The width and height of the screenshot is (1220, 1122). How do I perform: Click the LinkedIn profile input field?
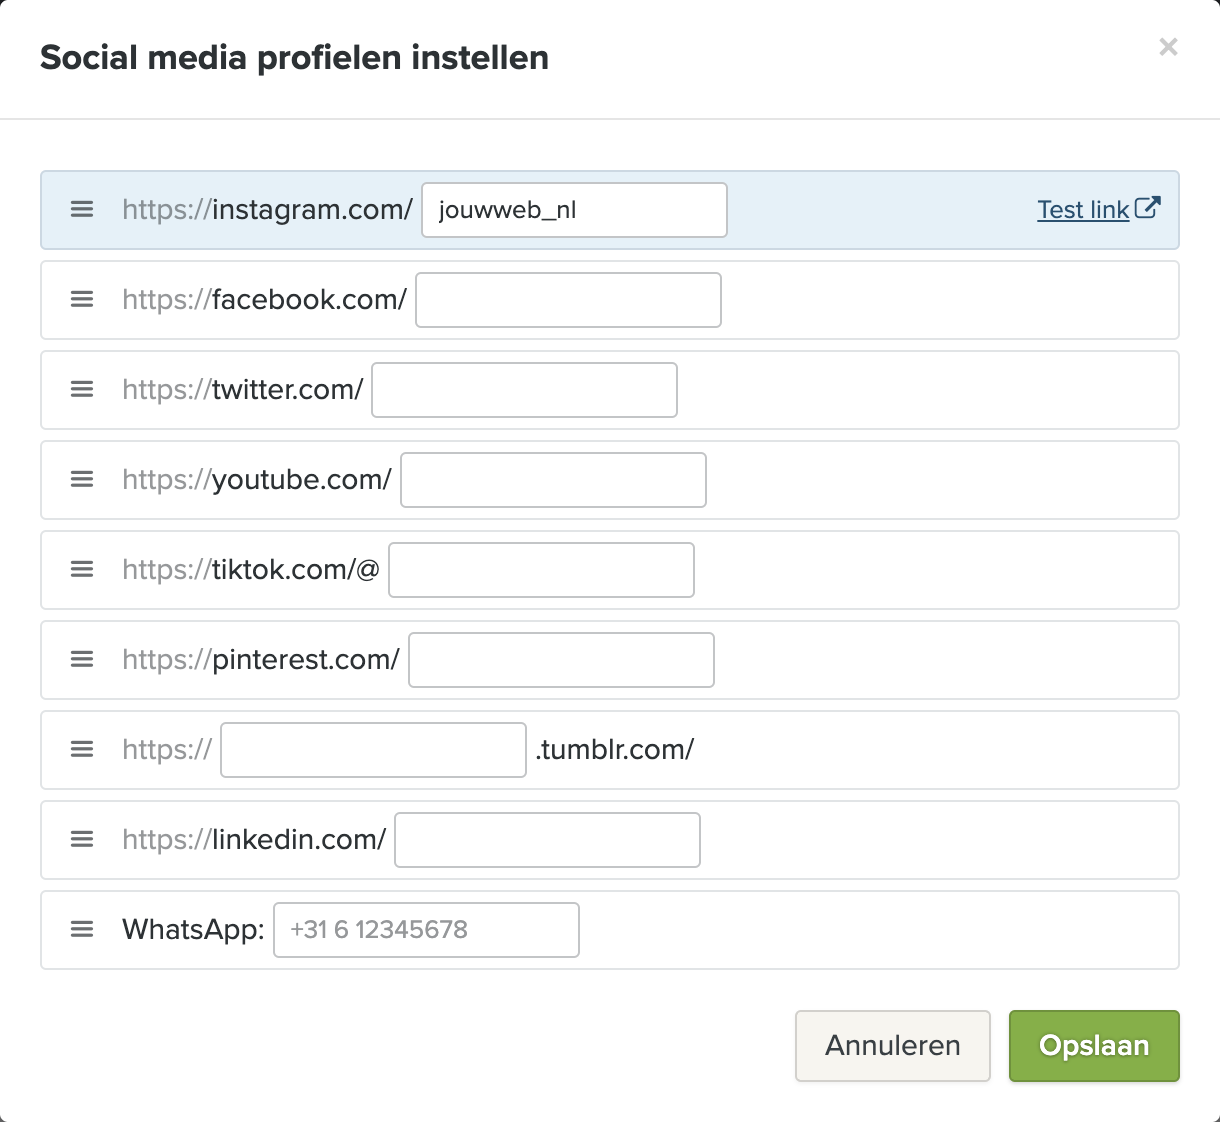pos(547,840)
